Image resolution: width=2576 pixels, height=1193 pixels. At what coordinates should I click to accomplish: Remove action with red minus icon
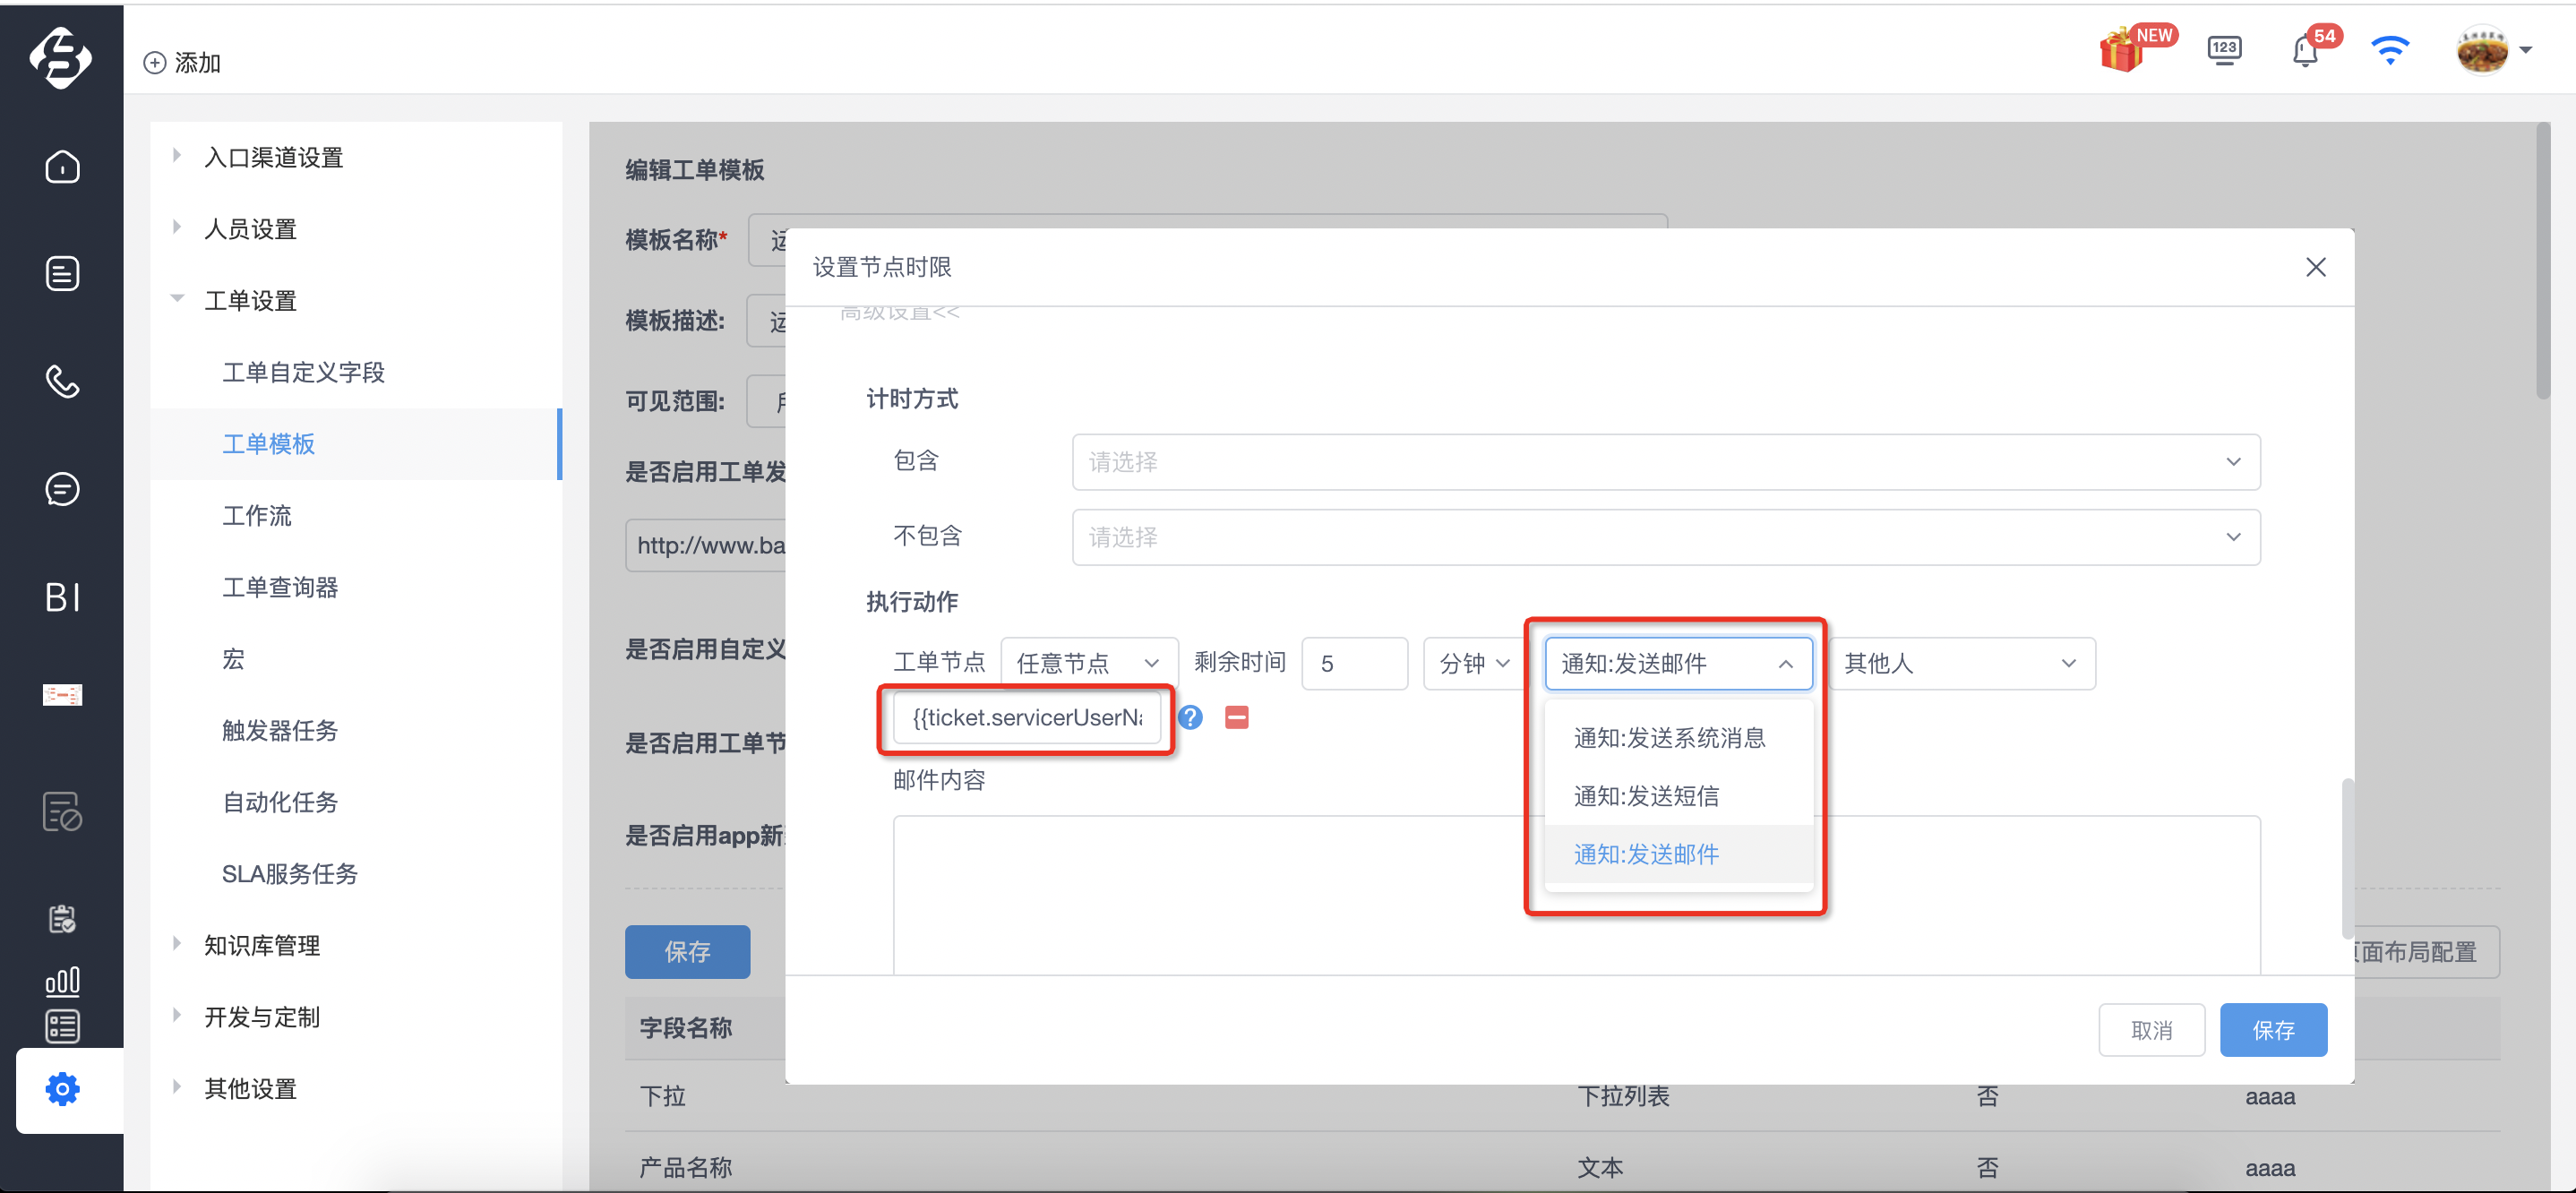pos(1236,717)
